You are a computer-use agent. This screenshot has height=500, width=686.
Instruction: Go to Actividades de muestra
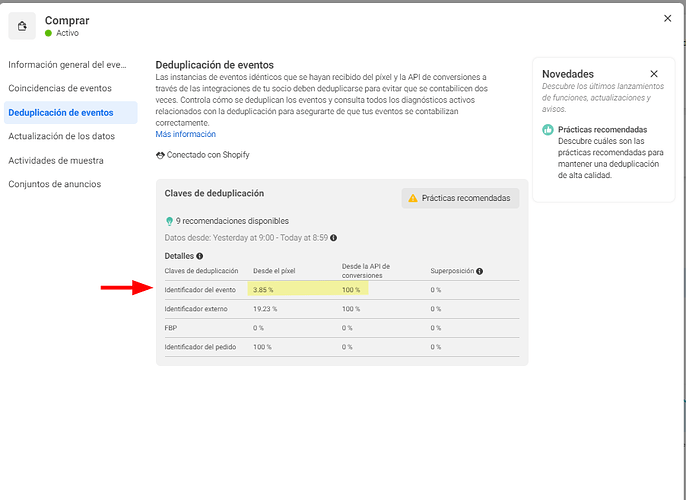56,161
